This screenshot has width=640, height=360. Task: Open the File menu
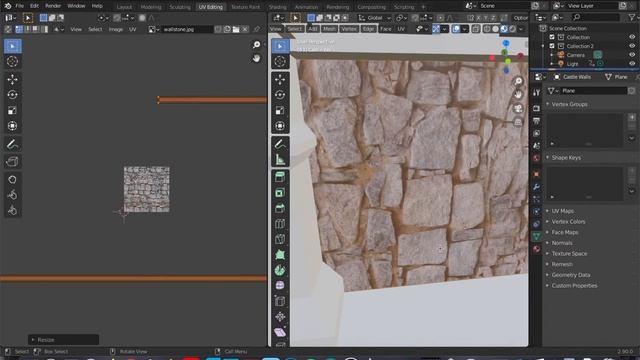click(x=20, y=6)
